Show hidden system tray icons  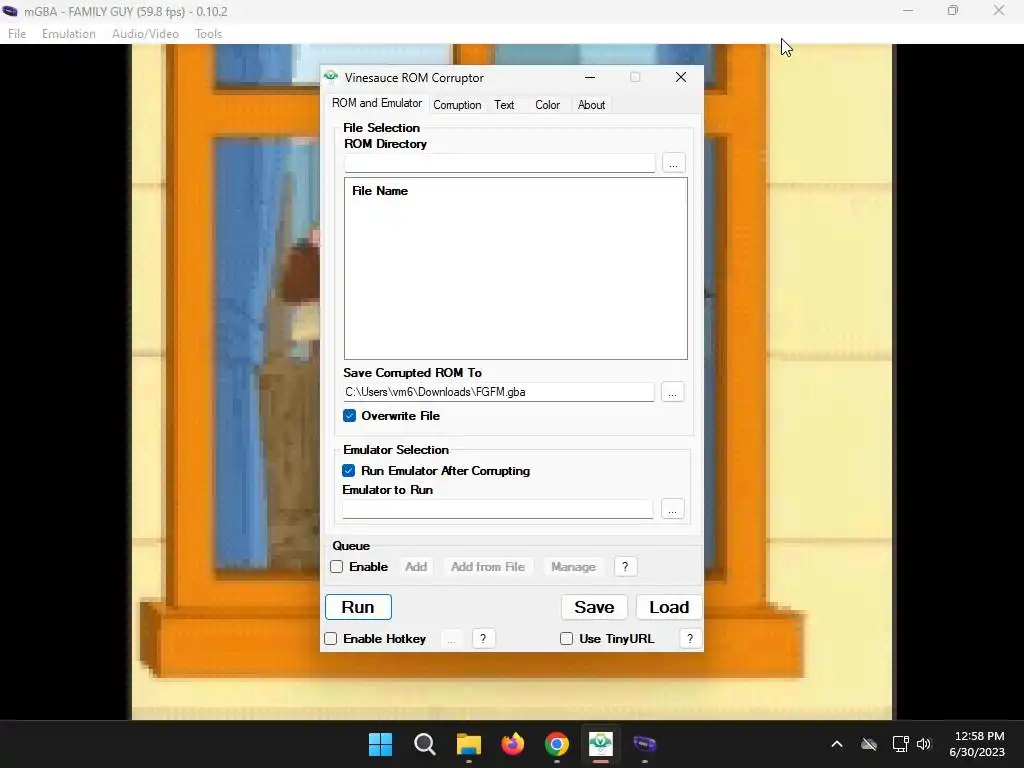point(837,744)
